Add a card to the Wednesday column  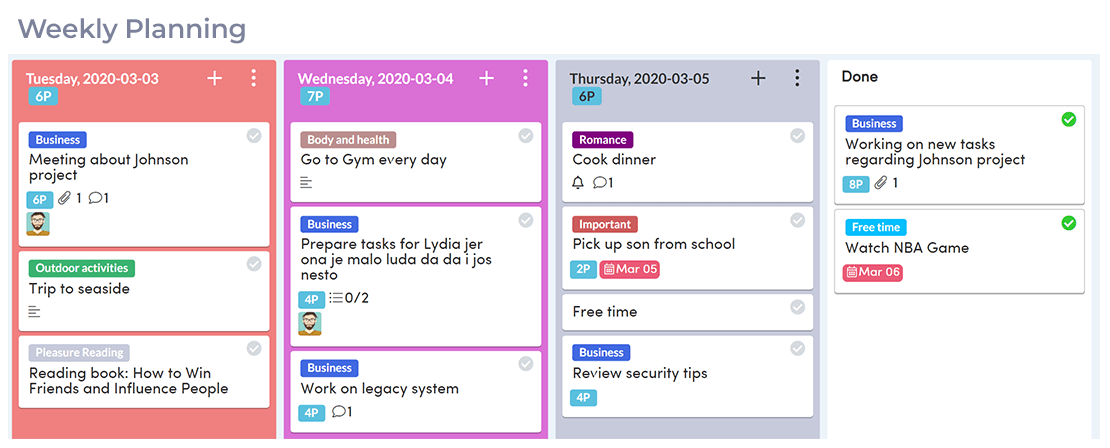pyautogui.click(x=486, y=78)
